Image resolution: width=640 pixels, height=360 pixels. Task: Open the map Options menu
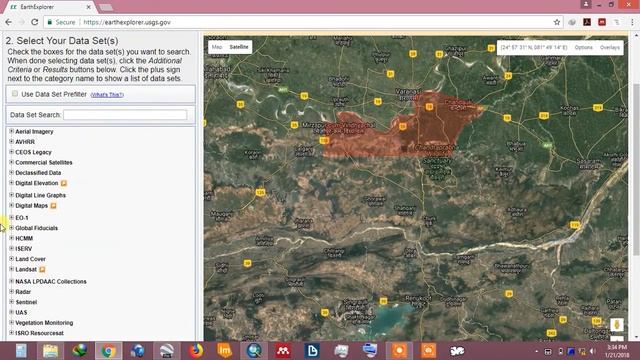[583, 47]
